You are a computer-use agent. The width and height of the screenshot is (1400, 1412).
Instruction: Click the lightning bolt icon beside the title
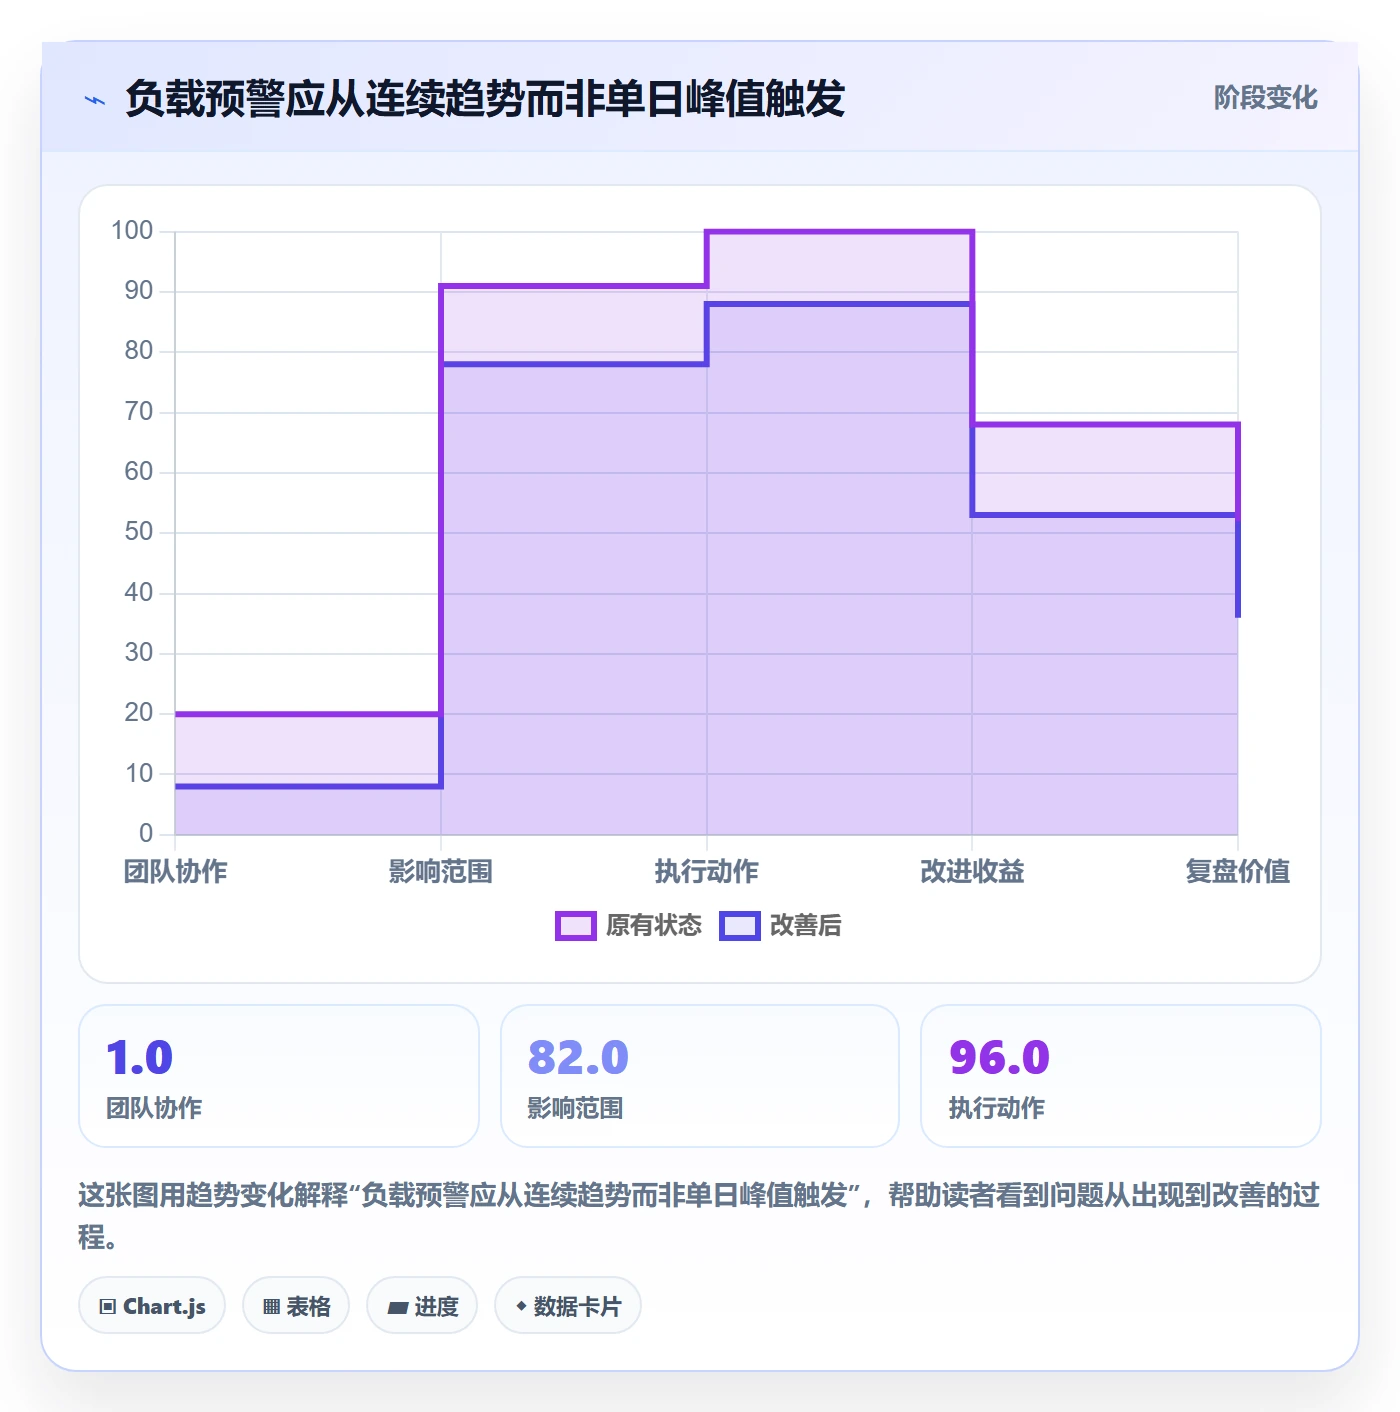tap(95, 100)
